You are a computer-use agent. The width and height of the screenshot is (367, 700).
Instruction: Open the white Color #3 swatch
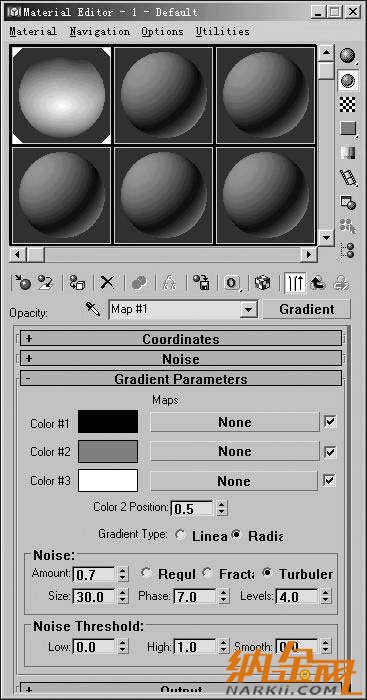[108, 480]
